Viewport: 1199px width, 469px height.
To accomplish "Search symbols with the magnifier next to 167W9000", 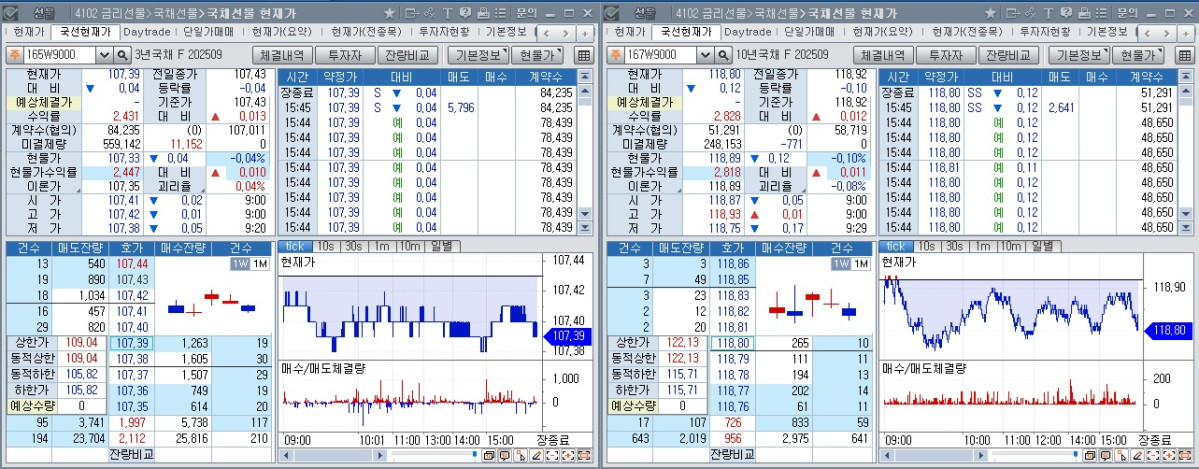I will coord(723,55).
